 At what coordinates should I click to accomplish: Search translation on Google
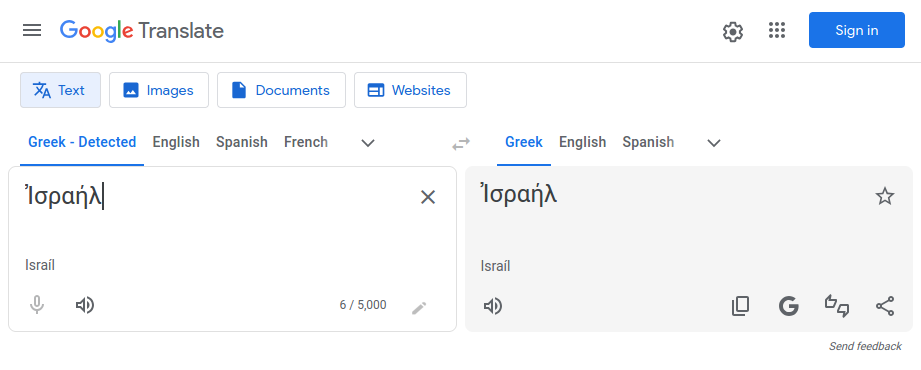click(x=788, y=306)
